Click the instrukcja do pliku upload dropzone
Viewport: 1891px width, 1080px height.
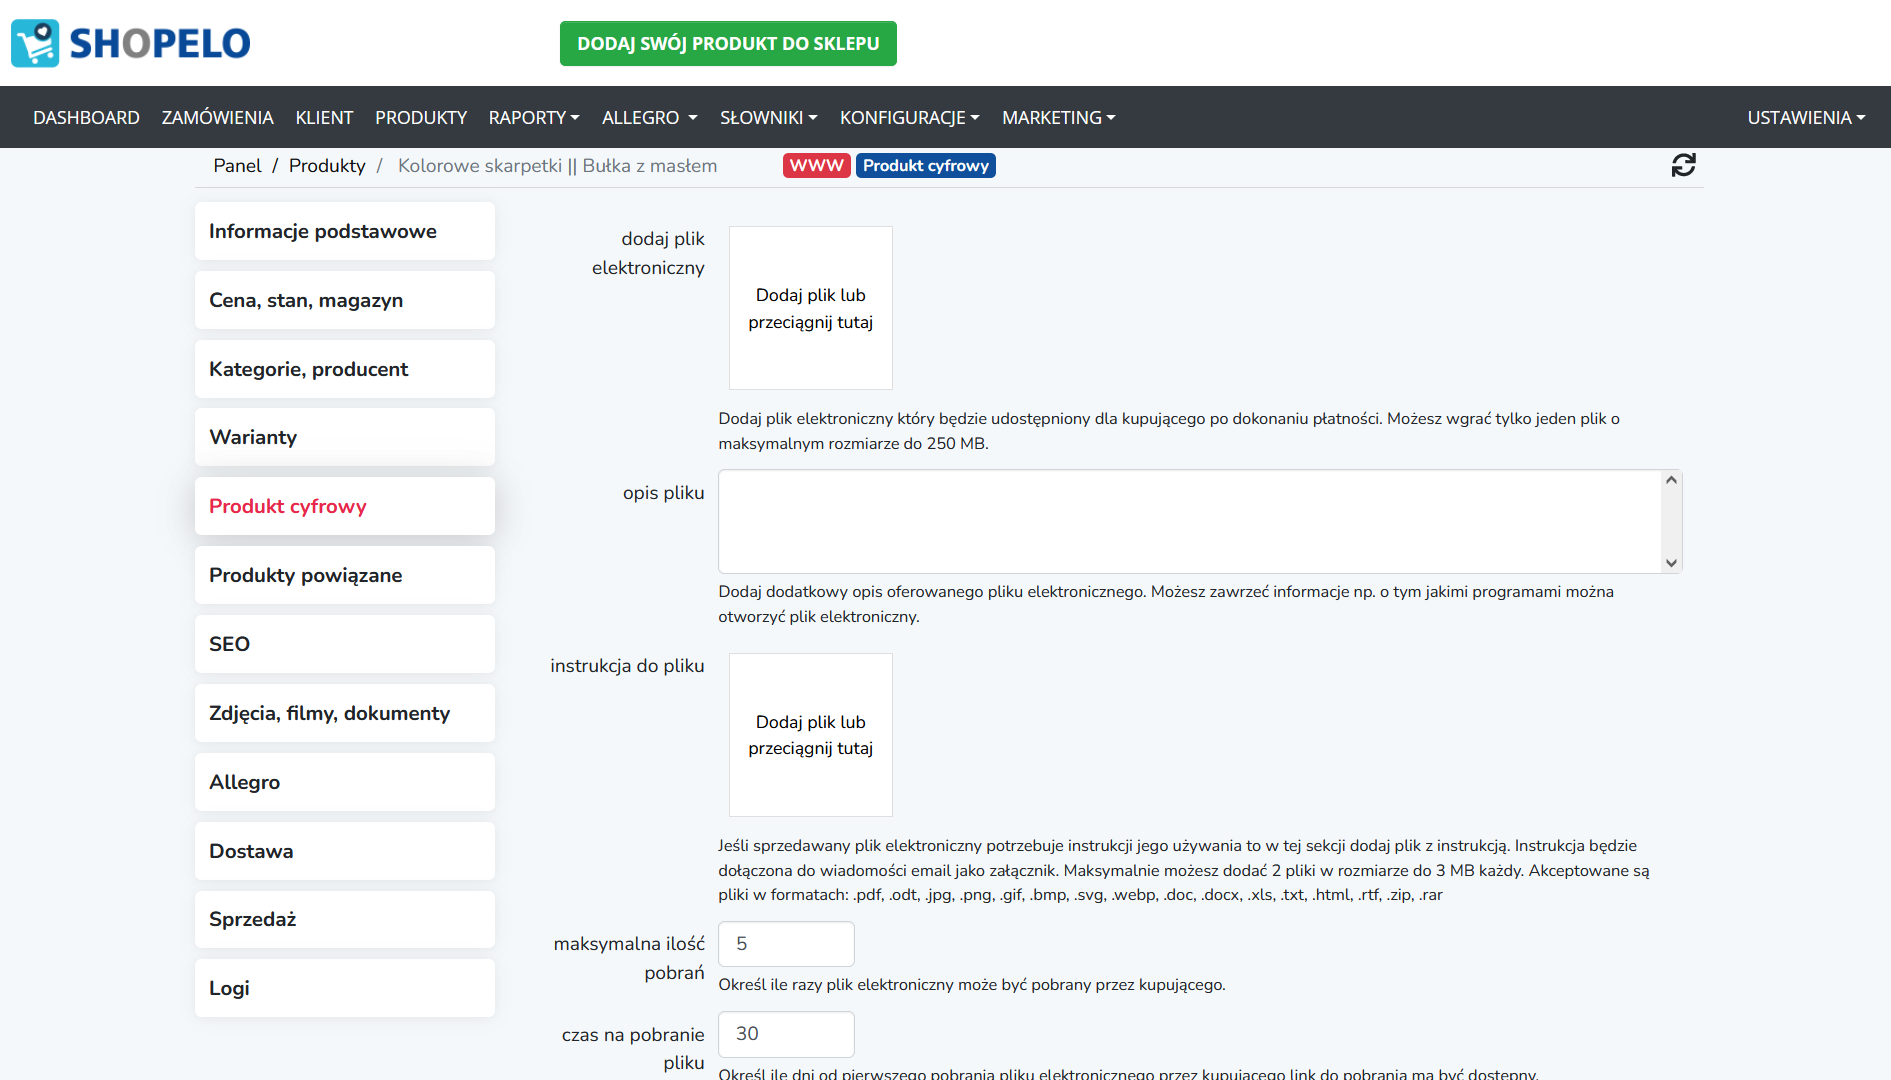click(x=811, y=735)
